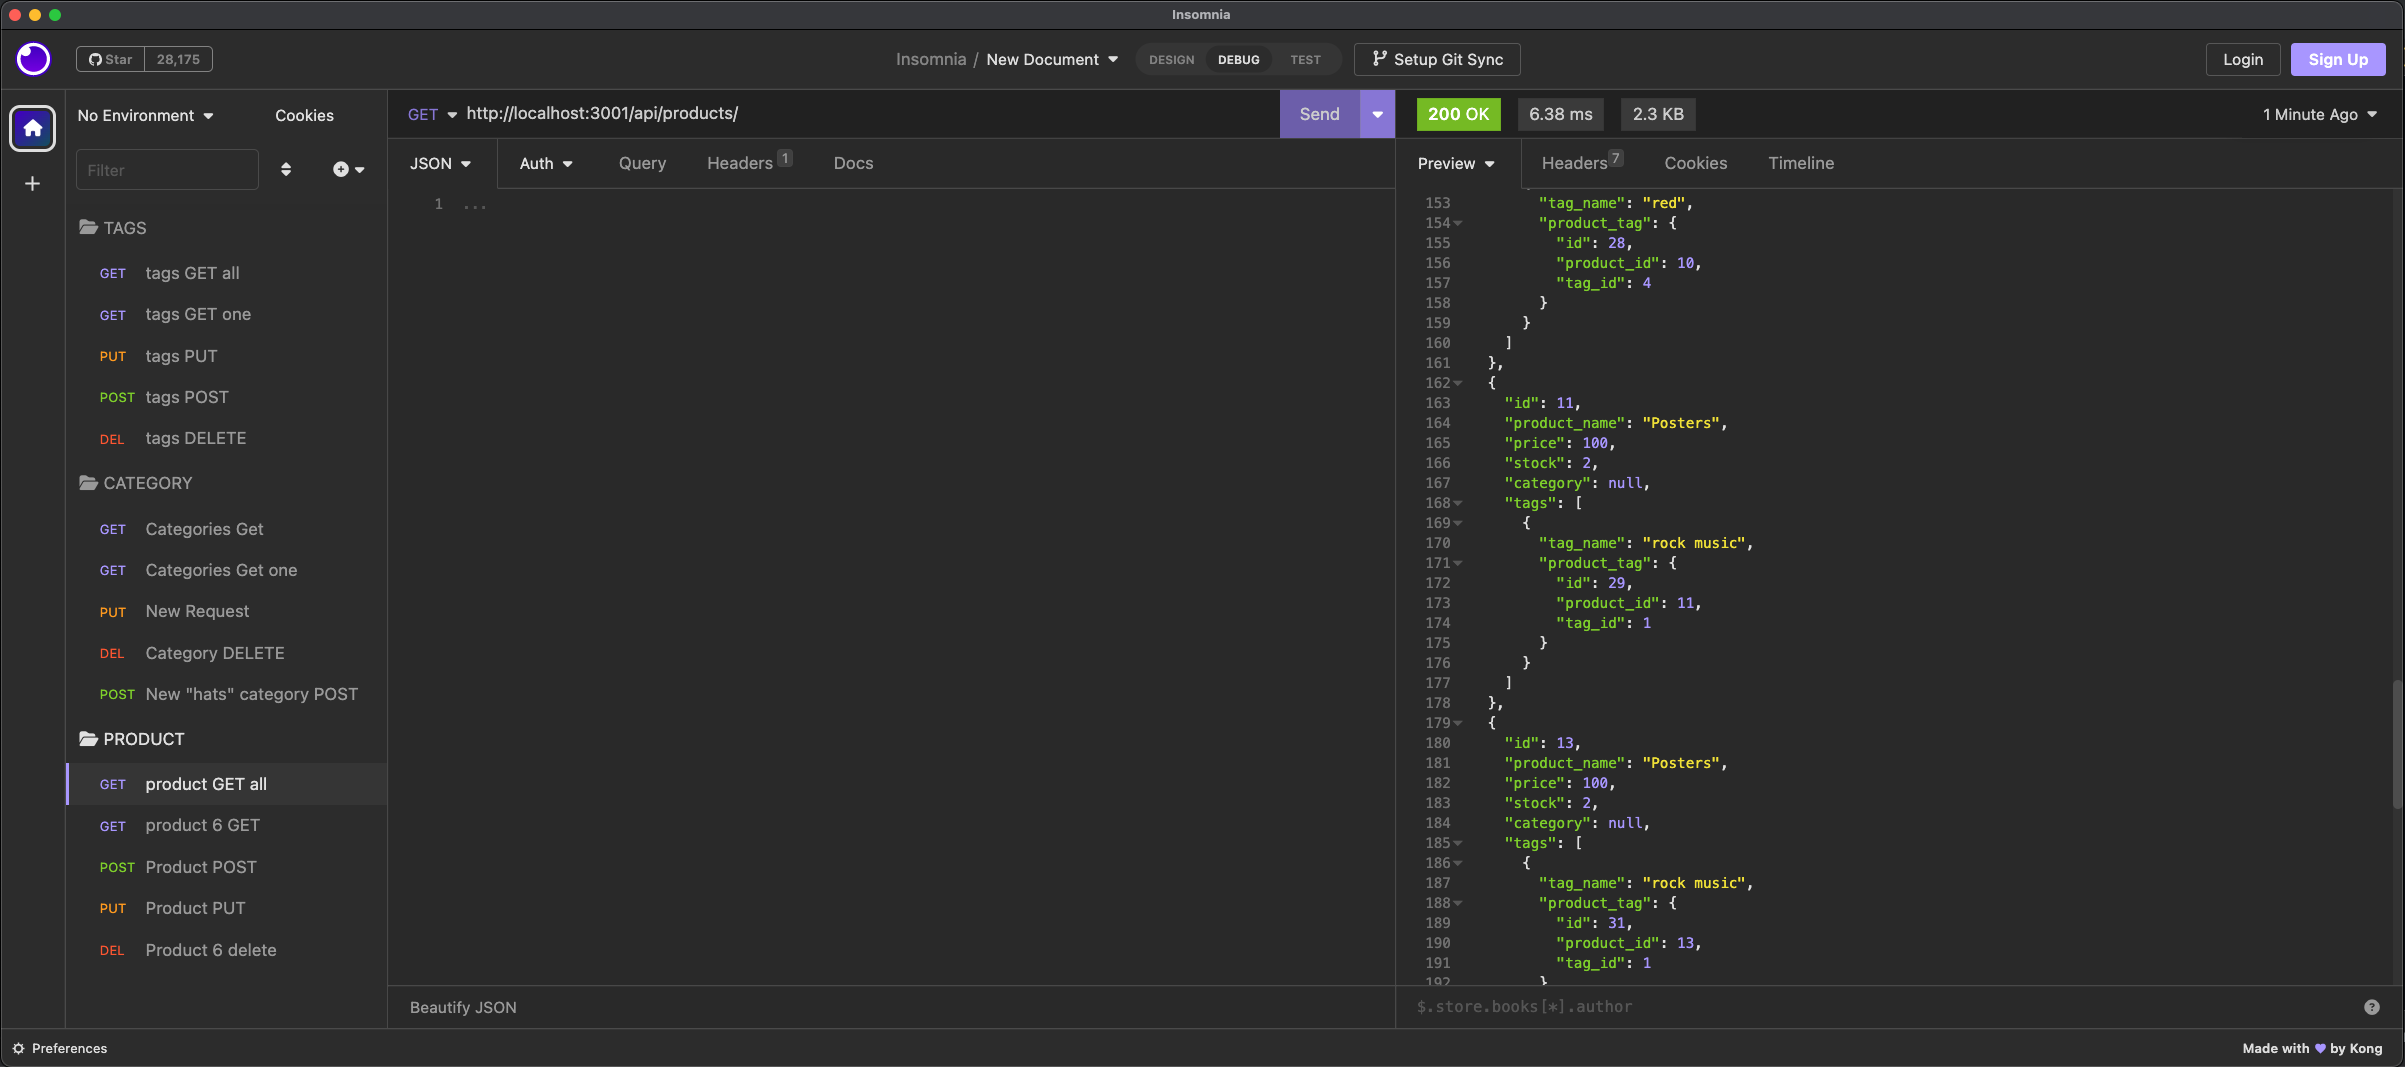Click the PRODUCT folder icon
Screen dimensions: 2405x1067
click(x=87, y=739)
